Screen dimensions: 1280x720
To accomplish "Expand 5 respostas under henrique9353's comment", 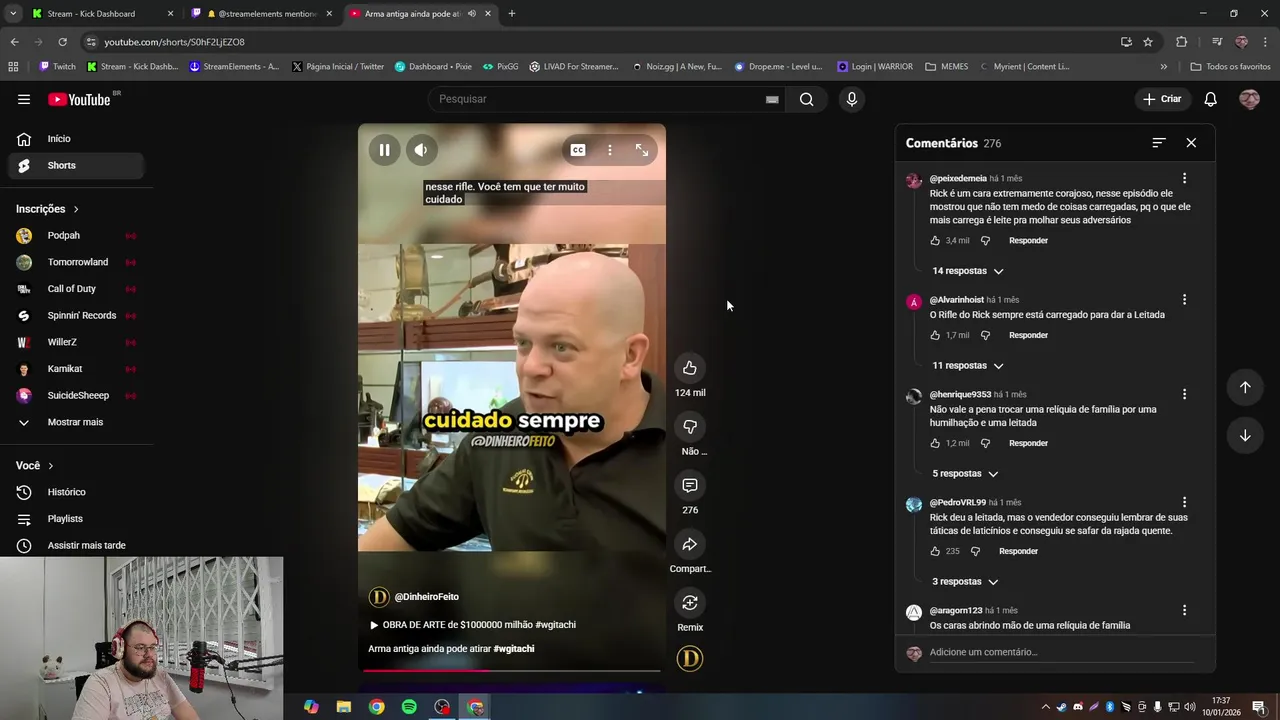I will (965, 474).
